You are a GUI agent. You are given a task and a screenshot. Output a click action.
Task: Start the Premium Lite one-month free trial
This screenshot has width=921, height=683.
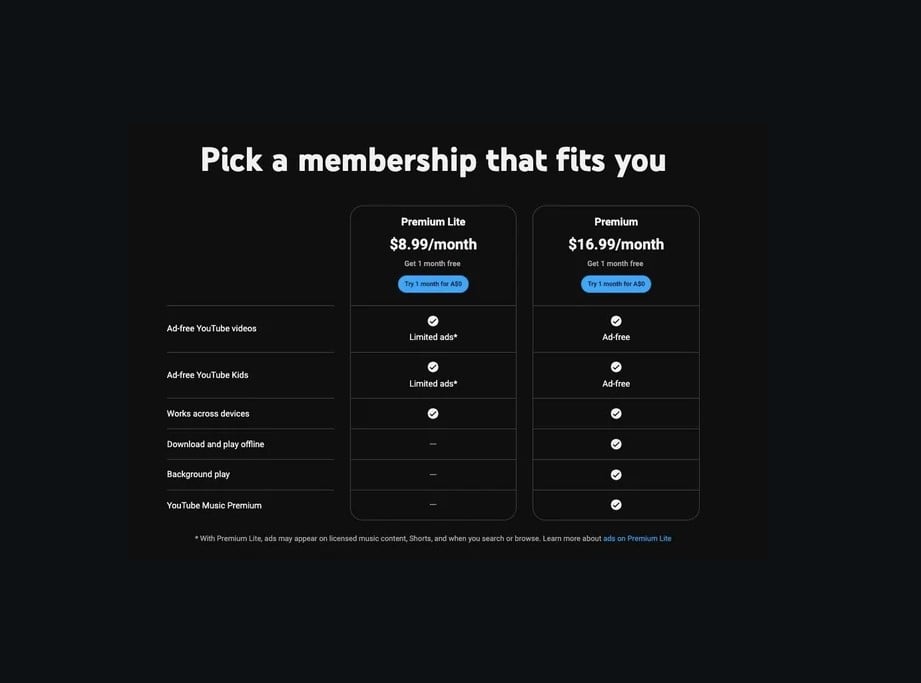point(433,284)
